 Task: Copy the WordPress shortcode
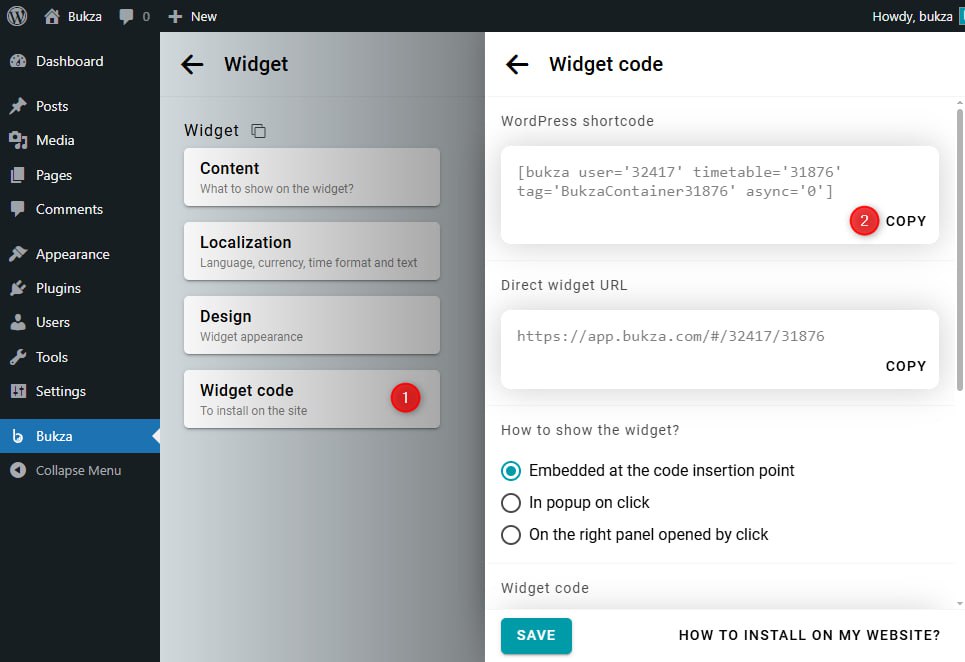pos(905,221)
